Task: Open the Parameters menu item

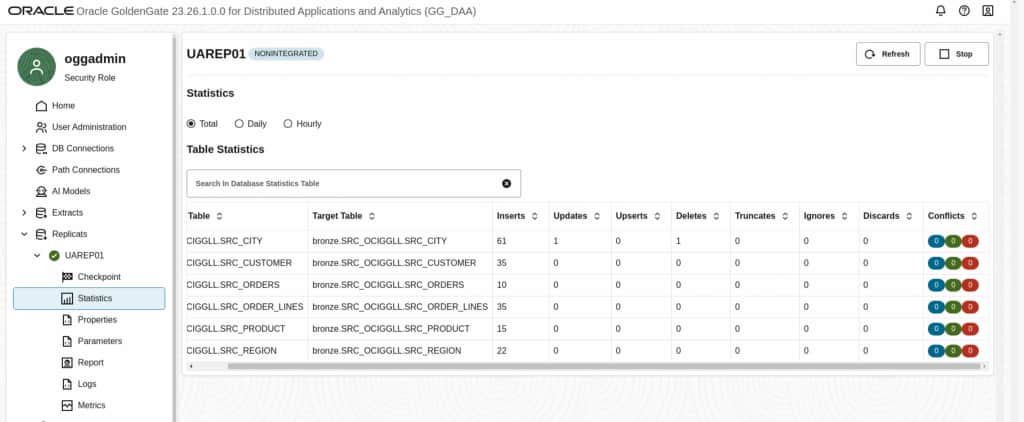Action: click(x=99, y=341)
